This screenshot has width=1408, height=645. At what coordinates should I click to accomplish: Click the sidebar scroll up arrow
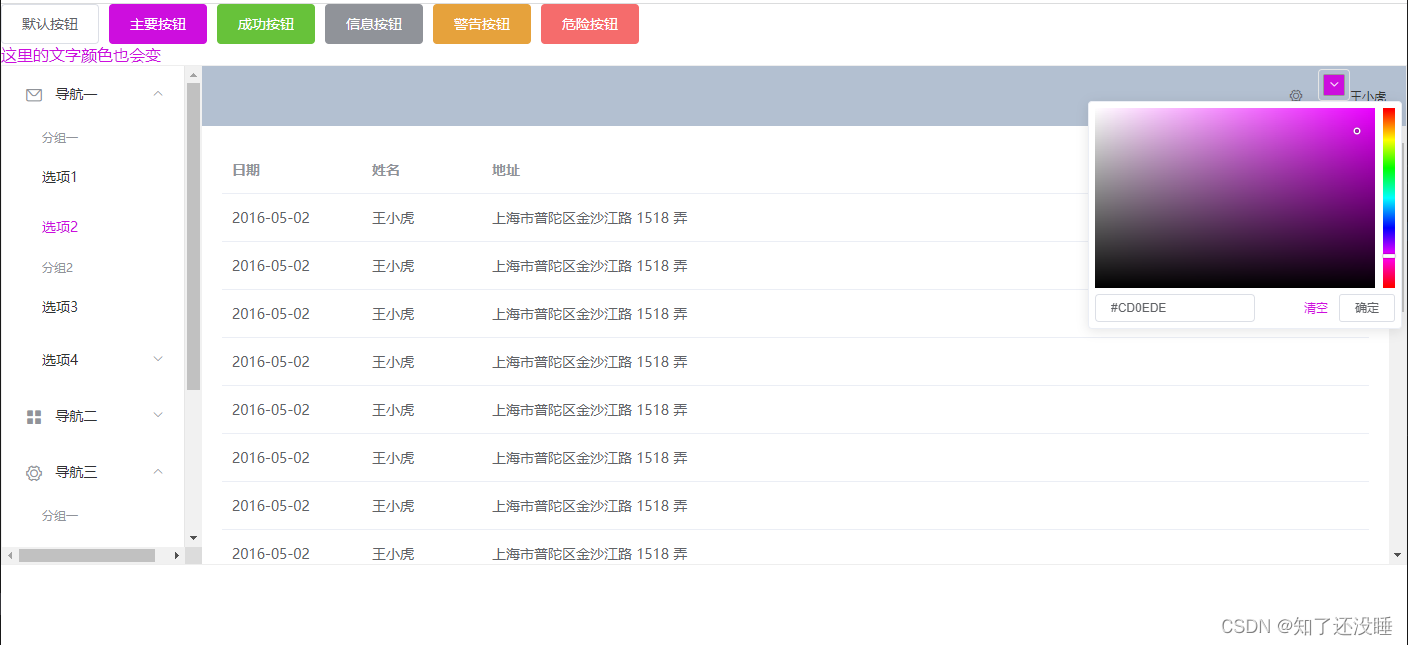(193, 75)
